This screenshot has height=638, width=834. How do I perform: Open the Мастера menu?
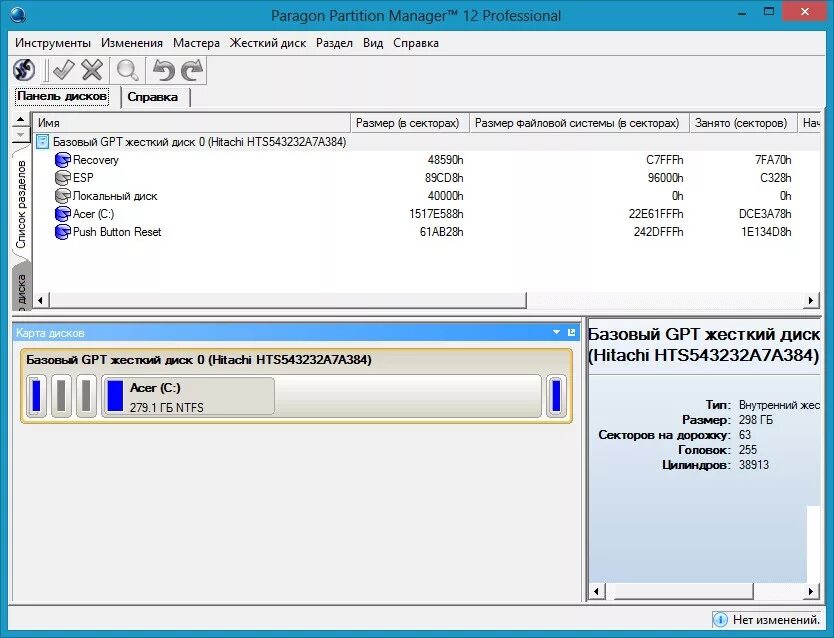pos(196,43)
